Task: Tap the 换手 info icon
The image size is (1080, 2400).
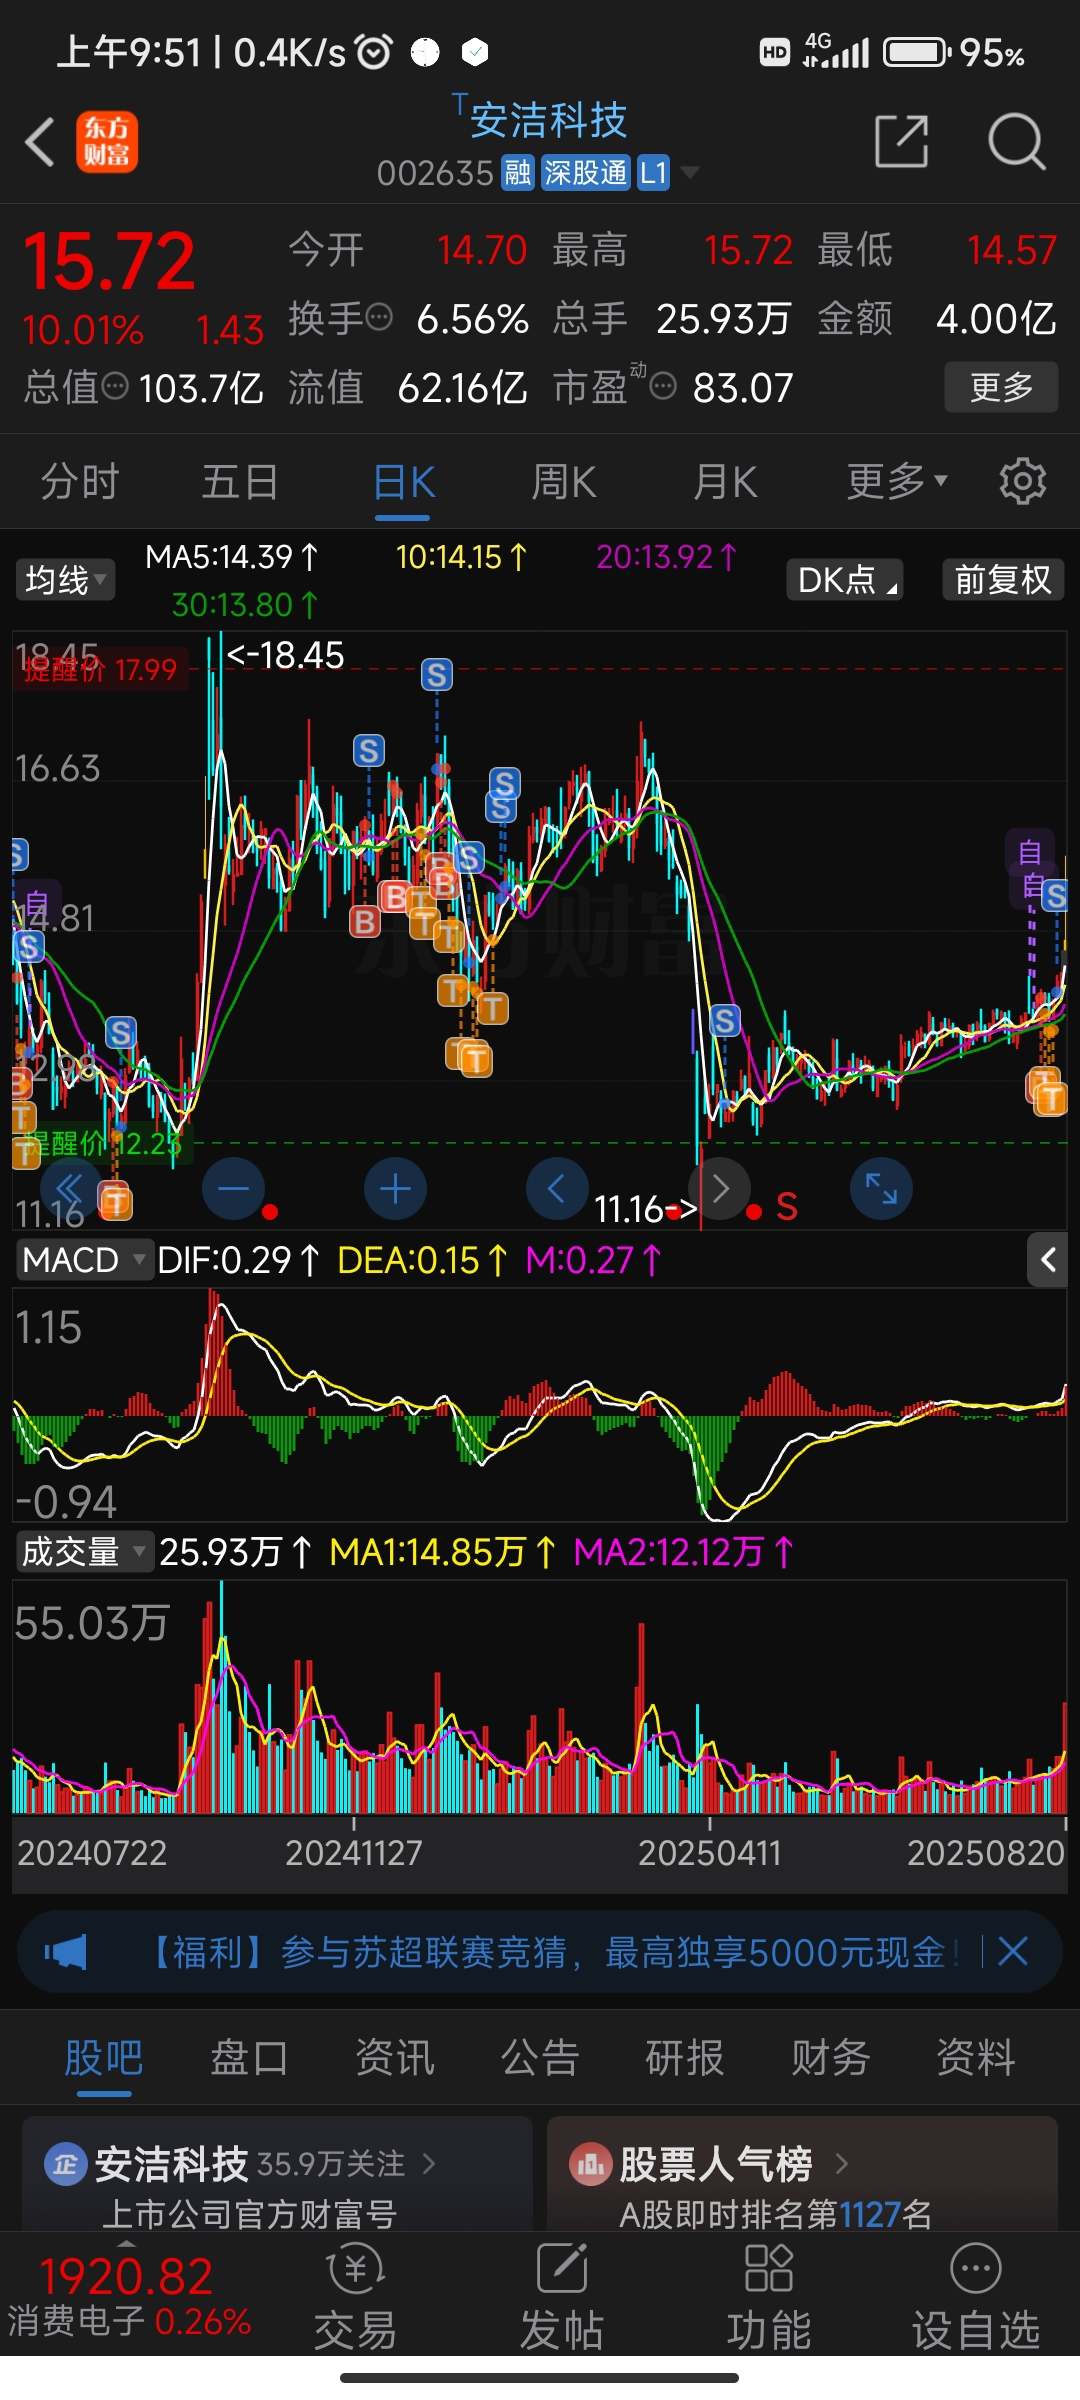Action: click(380, 317)
